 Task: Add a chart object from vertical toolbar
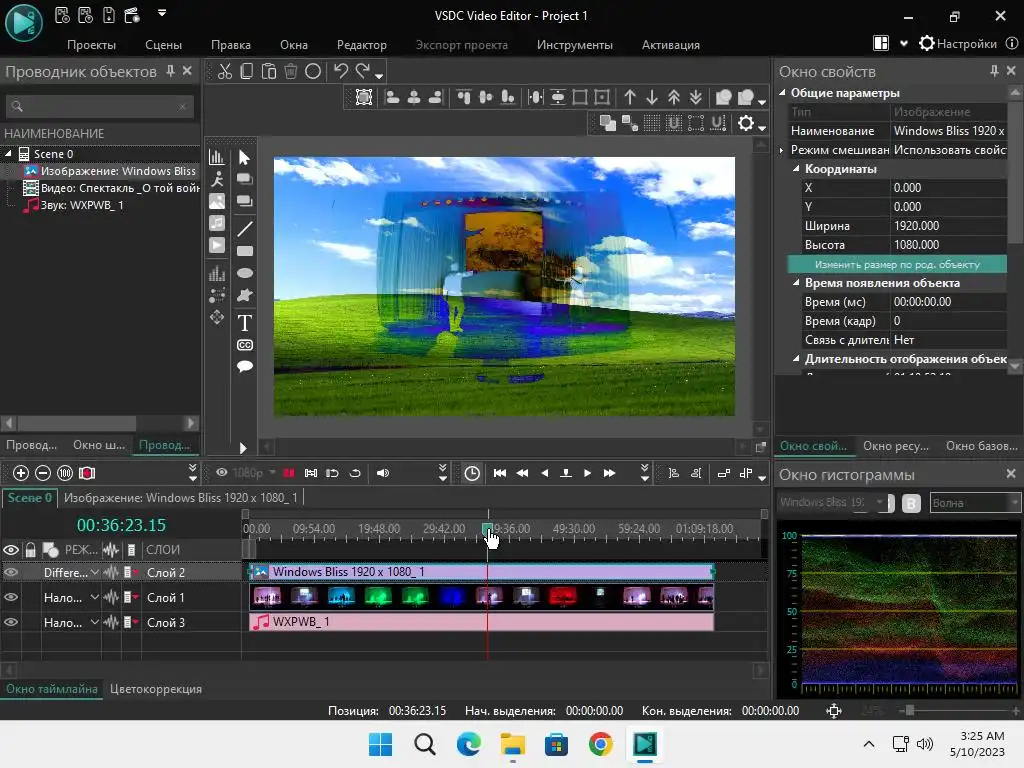click(x=217, y=157)
